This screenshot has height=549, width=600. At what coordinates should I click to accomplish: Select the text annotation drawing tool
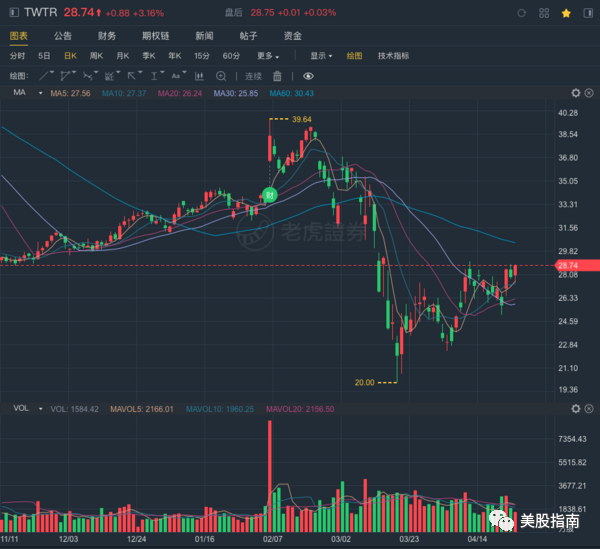tap(177, 76)
